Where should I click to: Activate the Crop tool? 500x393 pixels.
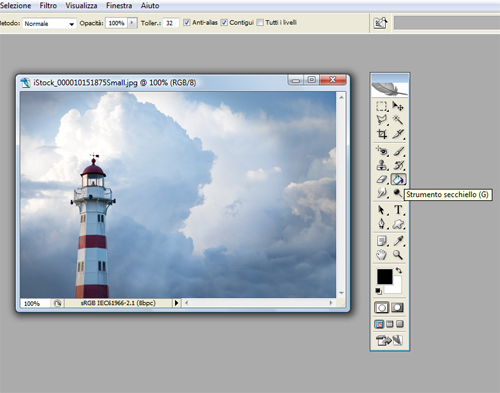tap(382, 134)
